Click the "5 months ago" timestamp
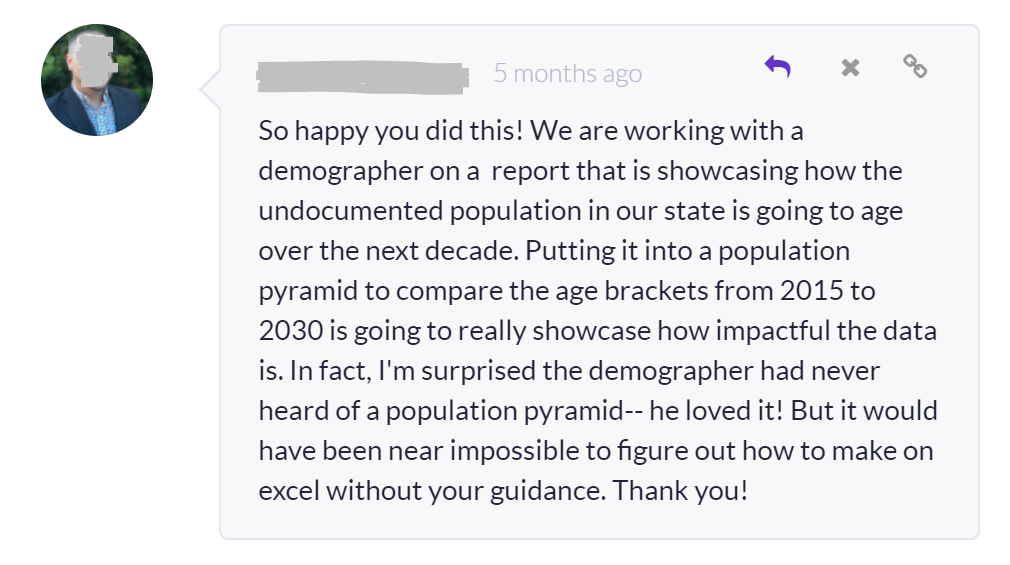This screenshot has height=565, width=1010. 567,73
